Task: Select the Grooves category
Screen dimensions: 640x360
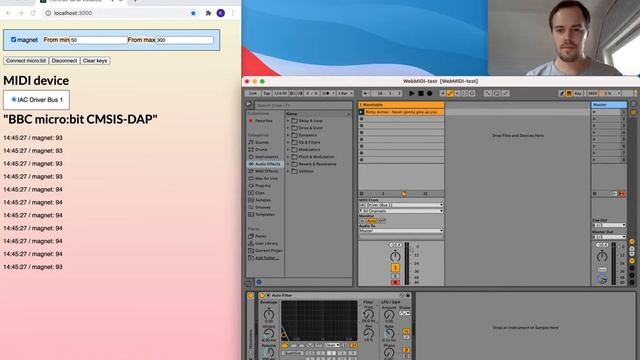Action: click(x=262, y=207)
